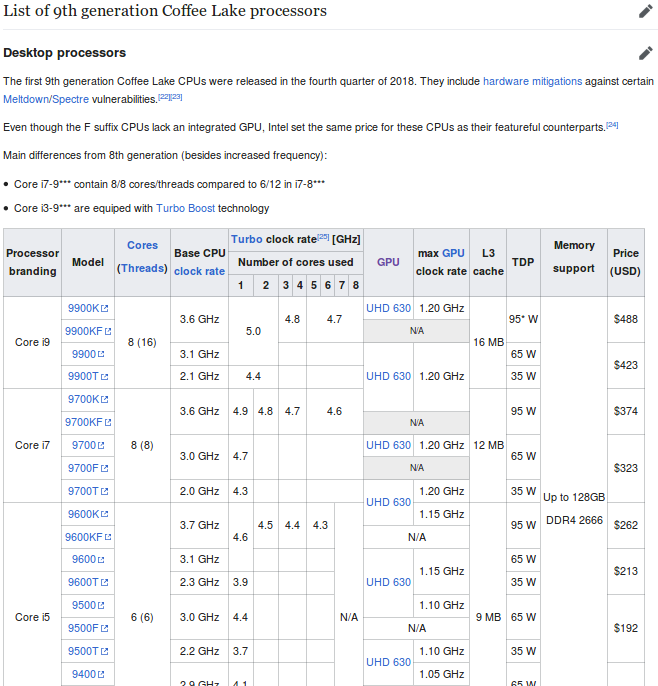
Task: Click the external link icon next to 9400
Action: pyautogui.click(x=103, y=675)
